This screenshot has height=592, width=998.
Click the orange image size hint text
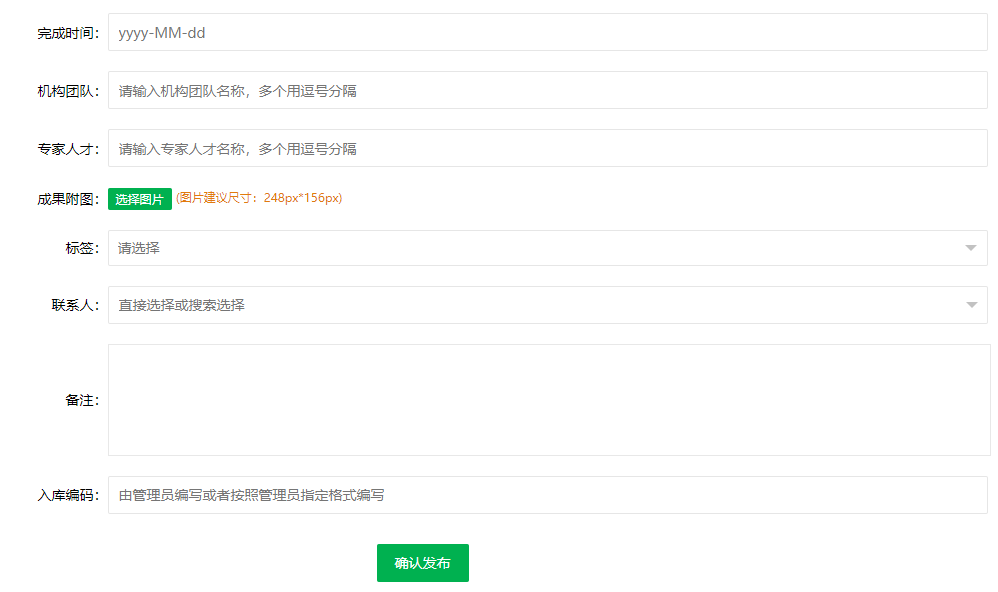pyautogui.click(x=259, y=198)
